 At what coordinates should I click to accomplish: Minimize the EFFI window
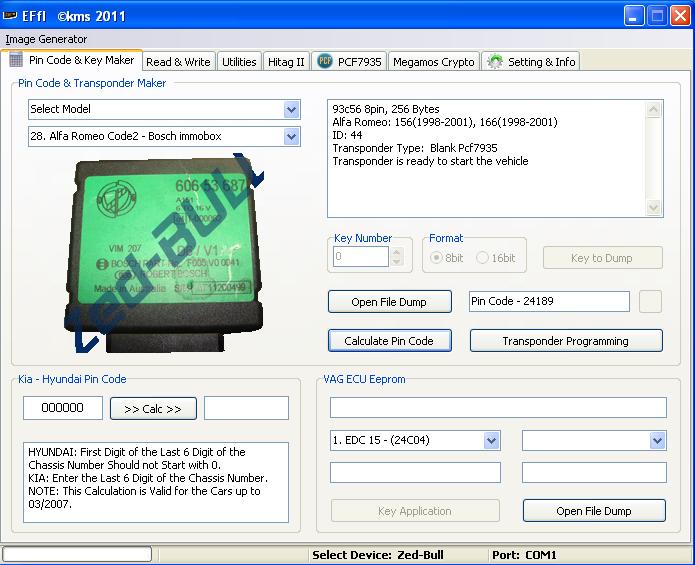pyautogui.click(x=634, y=16)
